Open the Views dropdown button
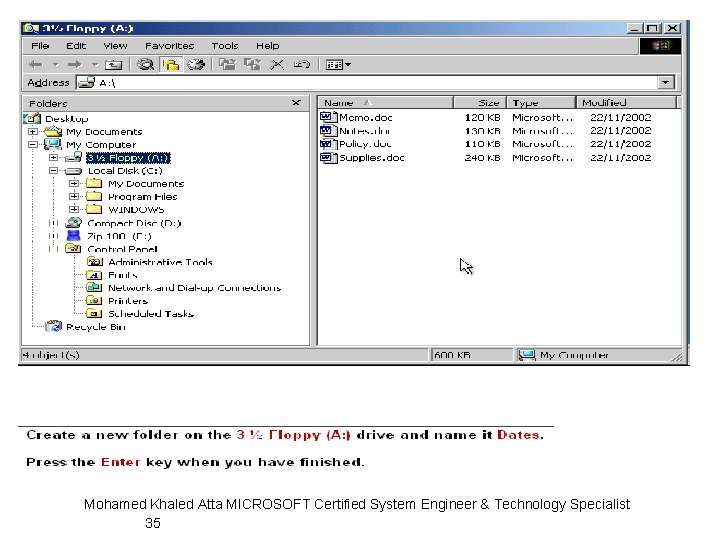 pyautogui.click(x=338, y=65)
